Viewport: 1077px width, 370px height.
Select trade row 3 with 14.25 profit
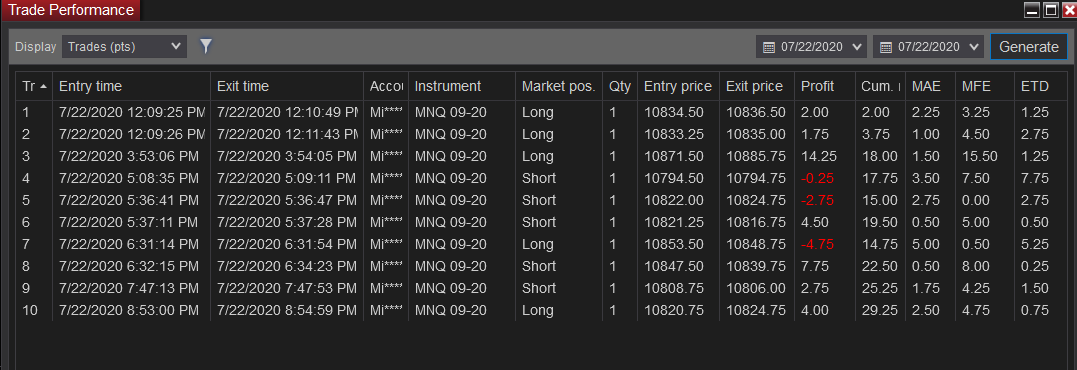pos(541,156)
